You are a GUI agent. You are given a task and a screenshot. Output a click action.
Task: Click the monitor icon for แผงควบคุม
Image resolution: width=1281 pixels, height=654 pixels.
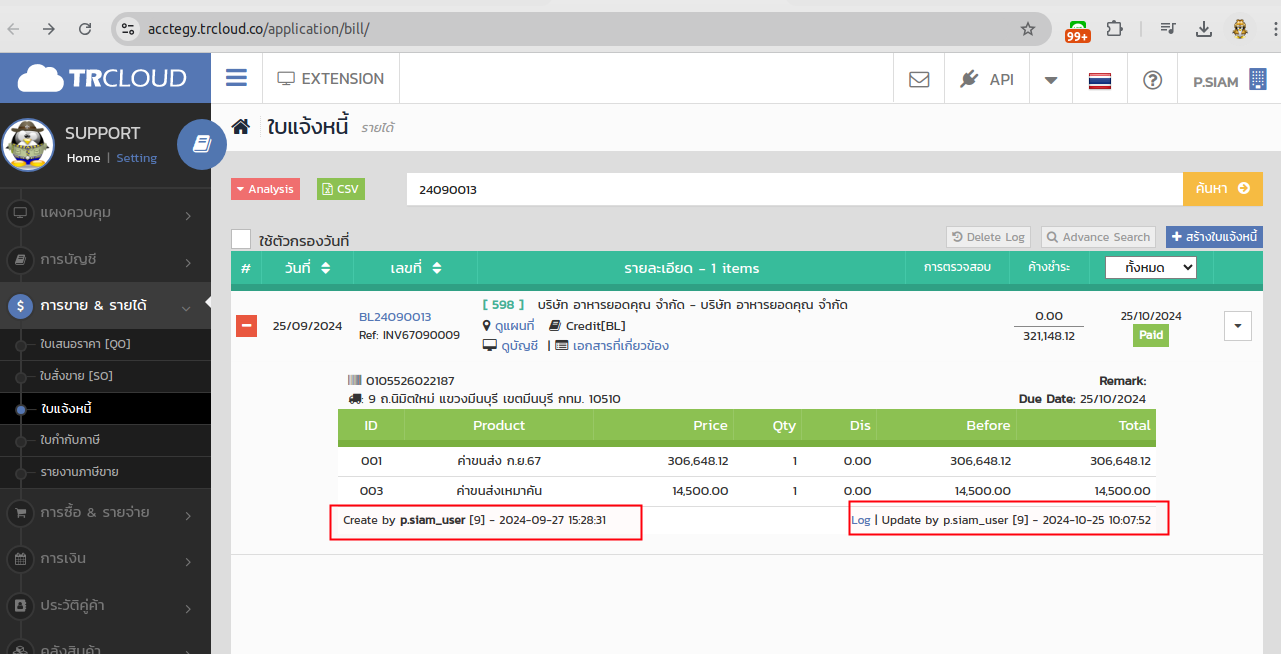click(20, 213)
